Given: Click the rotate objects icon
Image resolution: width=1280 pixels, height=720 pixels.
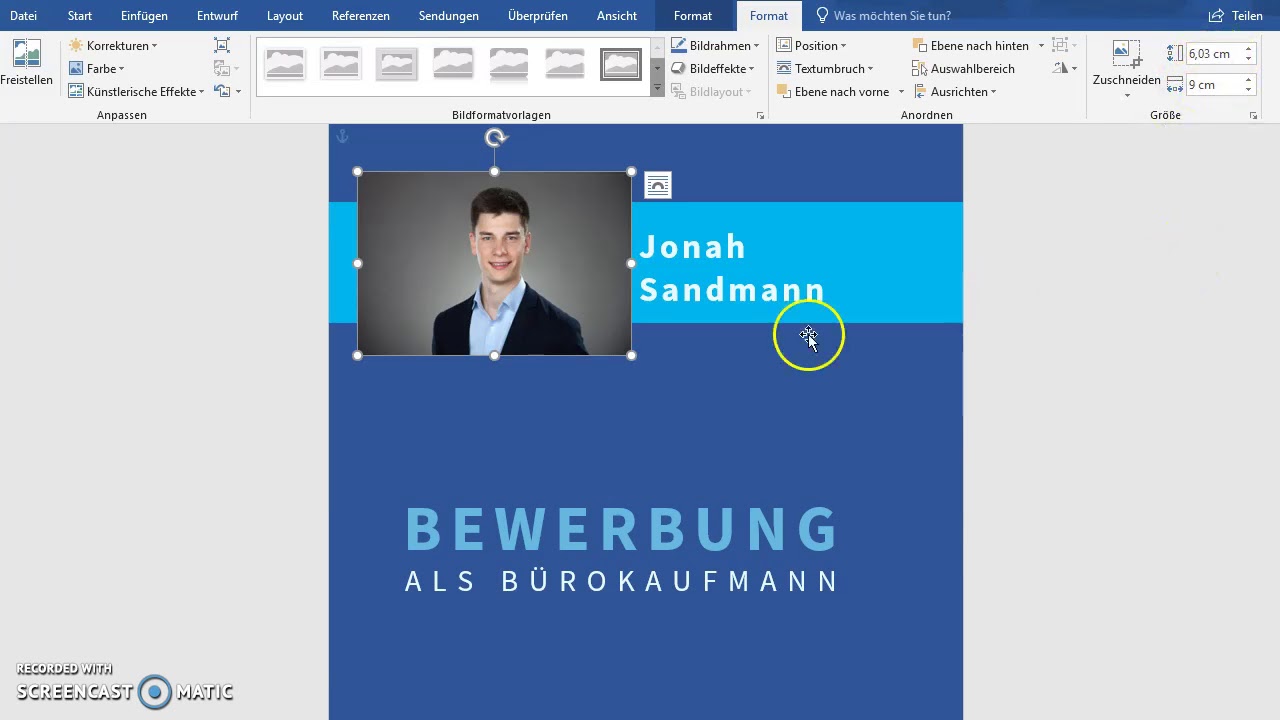Looking at the screenshot, I should pos(1061,69).
